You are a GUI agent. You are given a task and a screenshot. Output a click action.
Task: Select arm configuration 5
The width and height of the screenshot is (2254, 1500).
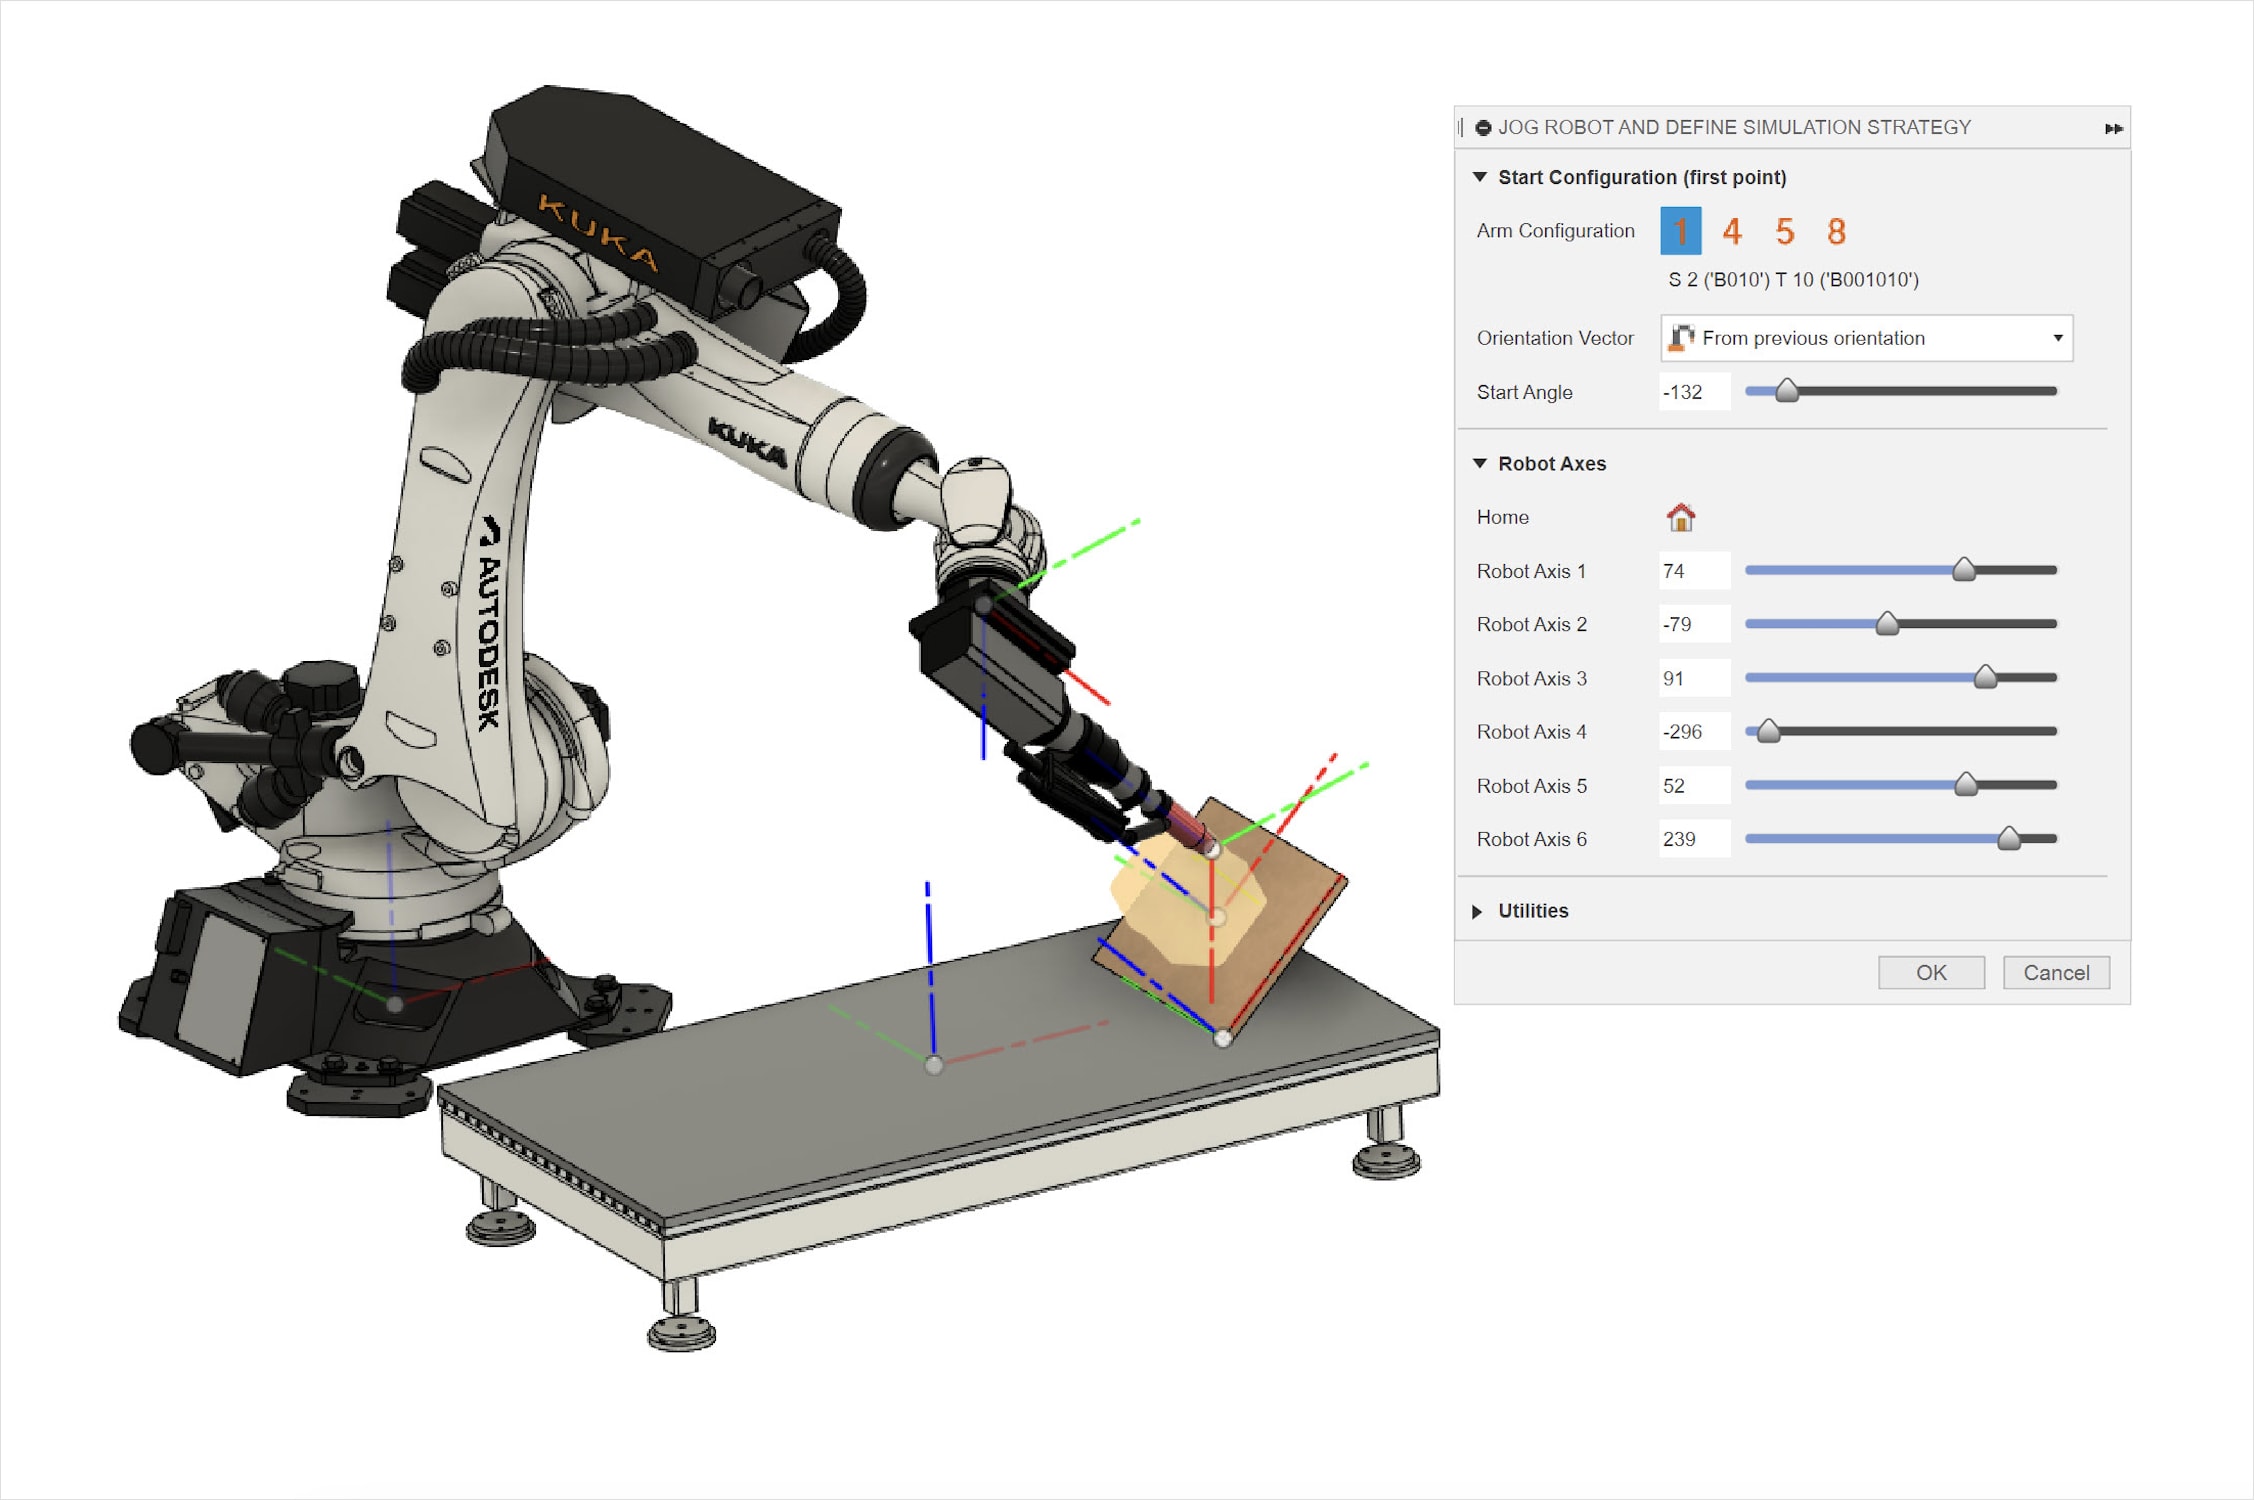coord(1784,231)
